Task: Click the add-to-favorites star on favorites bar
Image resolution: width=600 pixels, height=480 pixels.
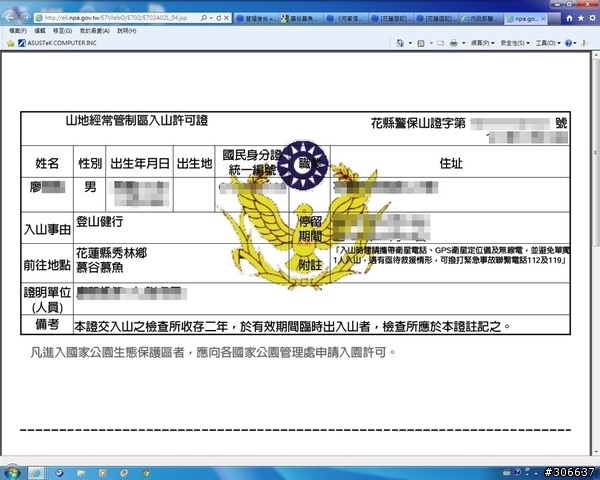Action: [x=11, y=43]
